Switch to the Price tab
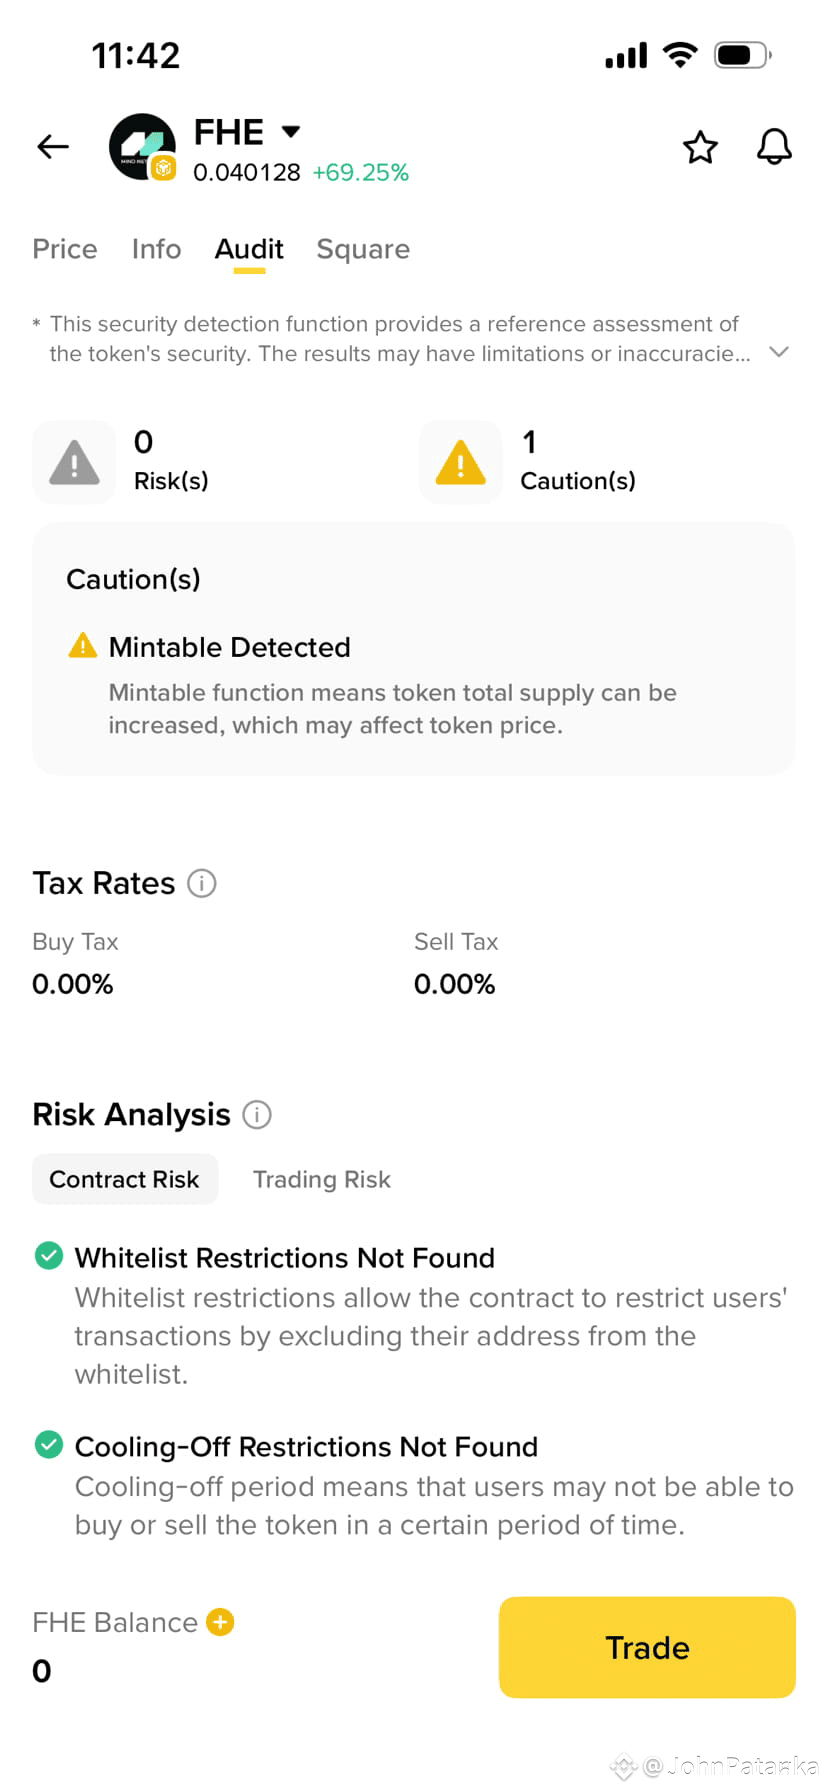 [x=65, y=249]
